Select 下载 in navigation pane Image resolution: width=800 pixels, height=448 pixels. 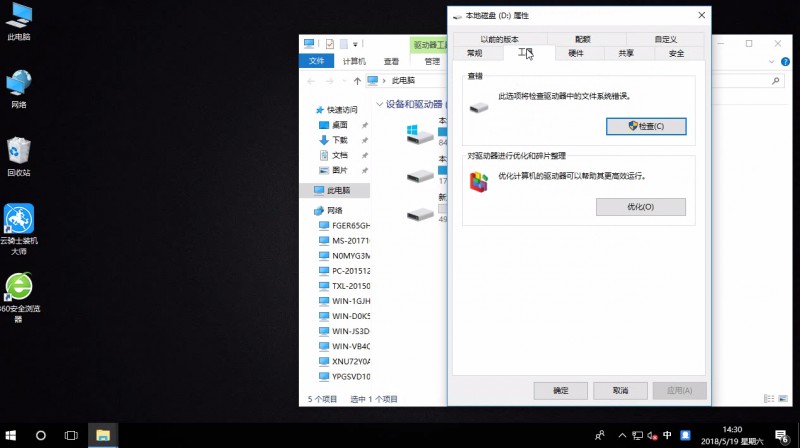[334, 140]
